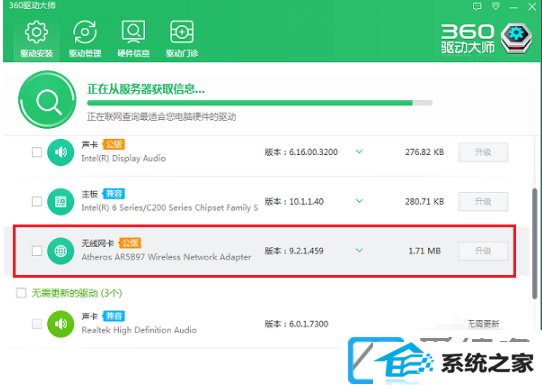Open the 驱动安装 tab
The image size is (542, 390).
(36, 39)
